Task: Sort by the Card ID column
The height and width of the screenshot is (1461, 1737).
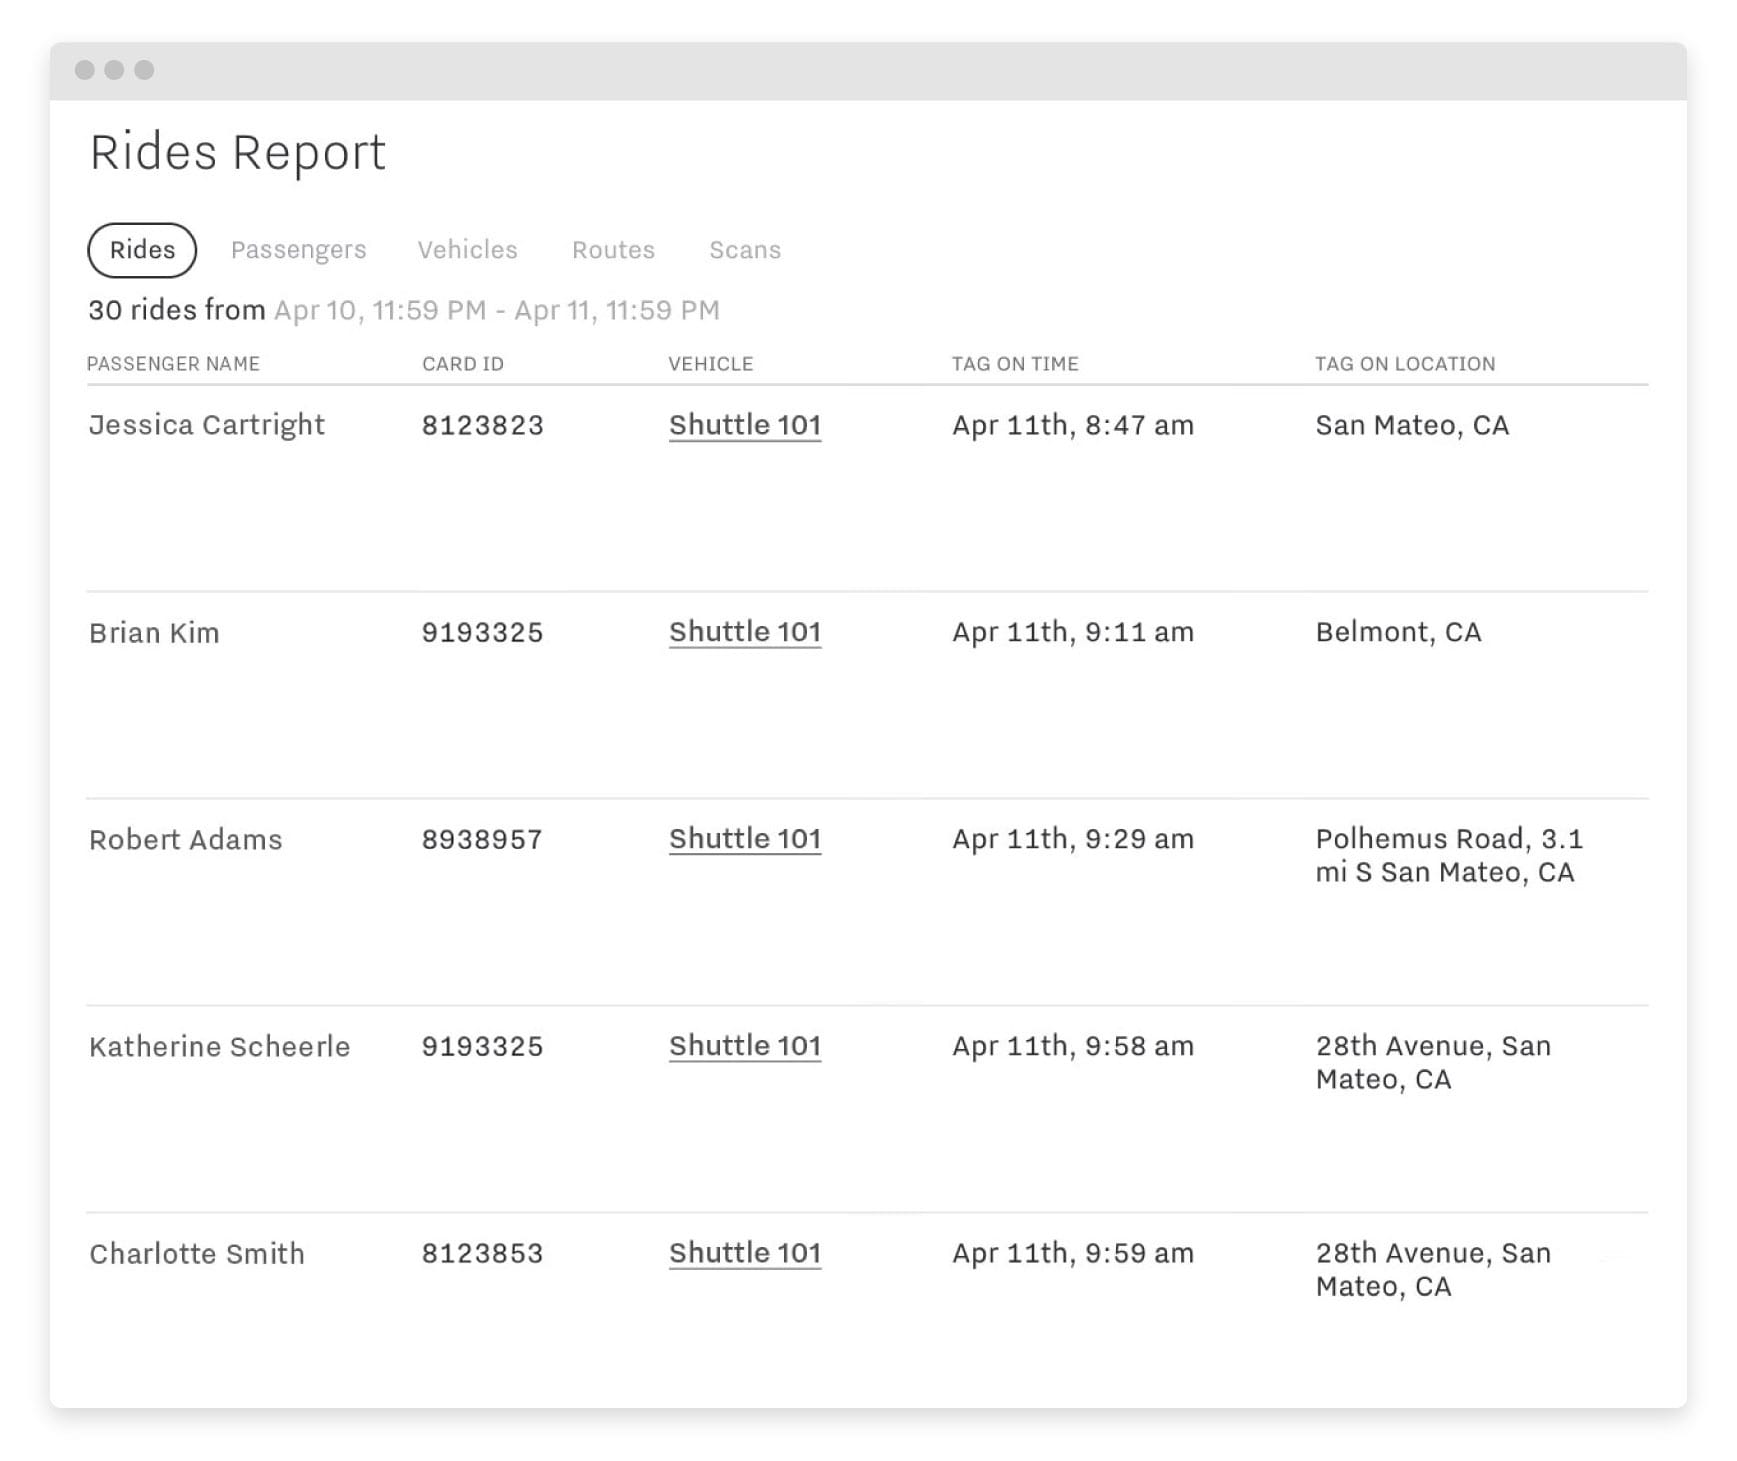Action: coord(463,364)
